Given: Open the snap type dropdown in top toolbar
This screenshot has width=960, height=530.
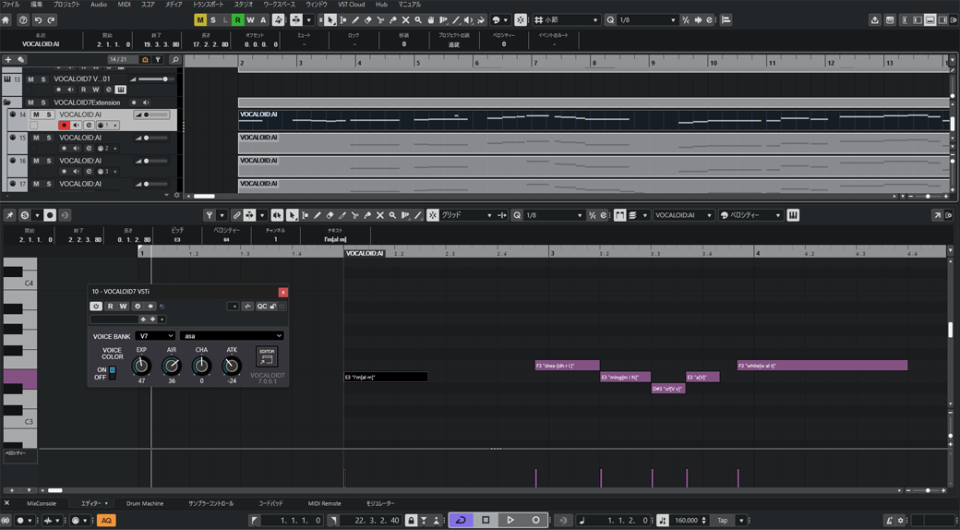Looking at the screenshot, I should pyautogui.click(x=568, y=20).
